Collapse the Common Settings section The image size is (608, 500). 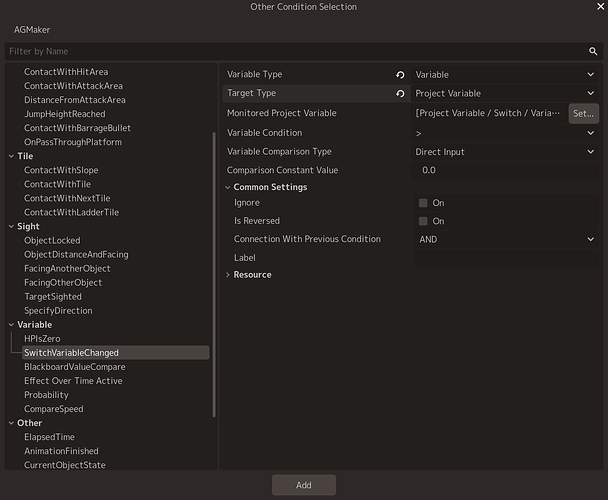228,187
